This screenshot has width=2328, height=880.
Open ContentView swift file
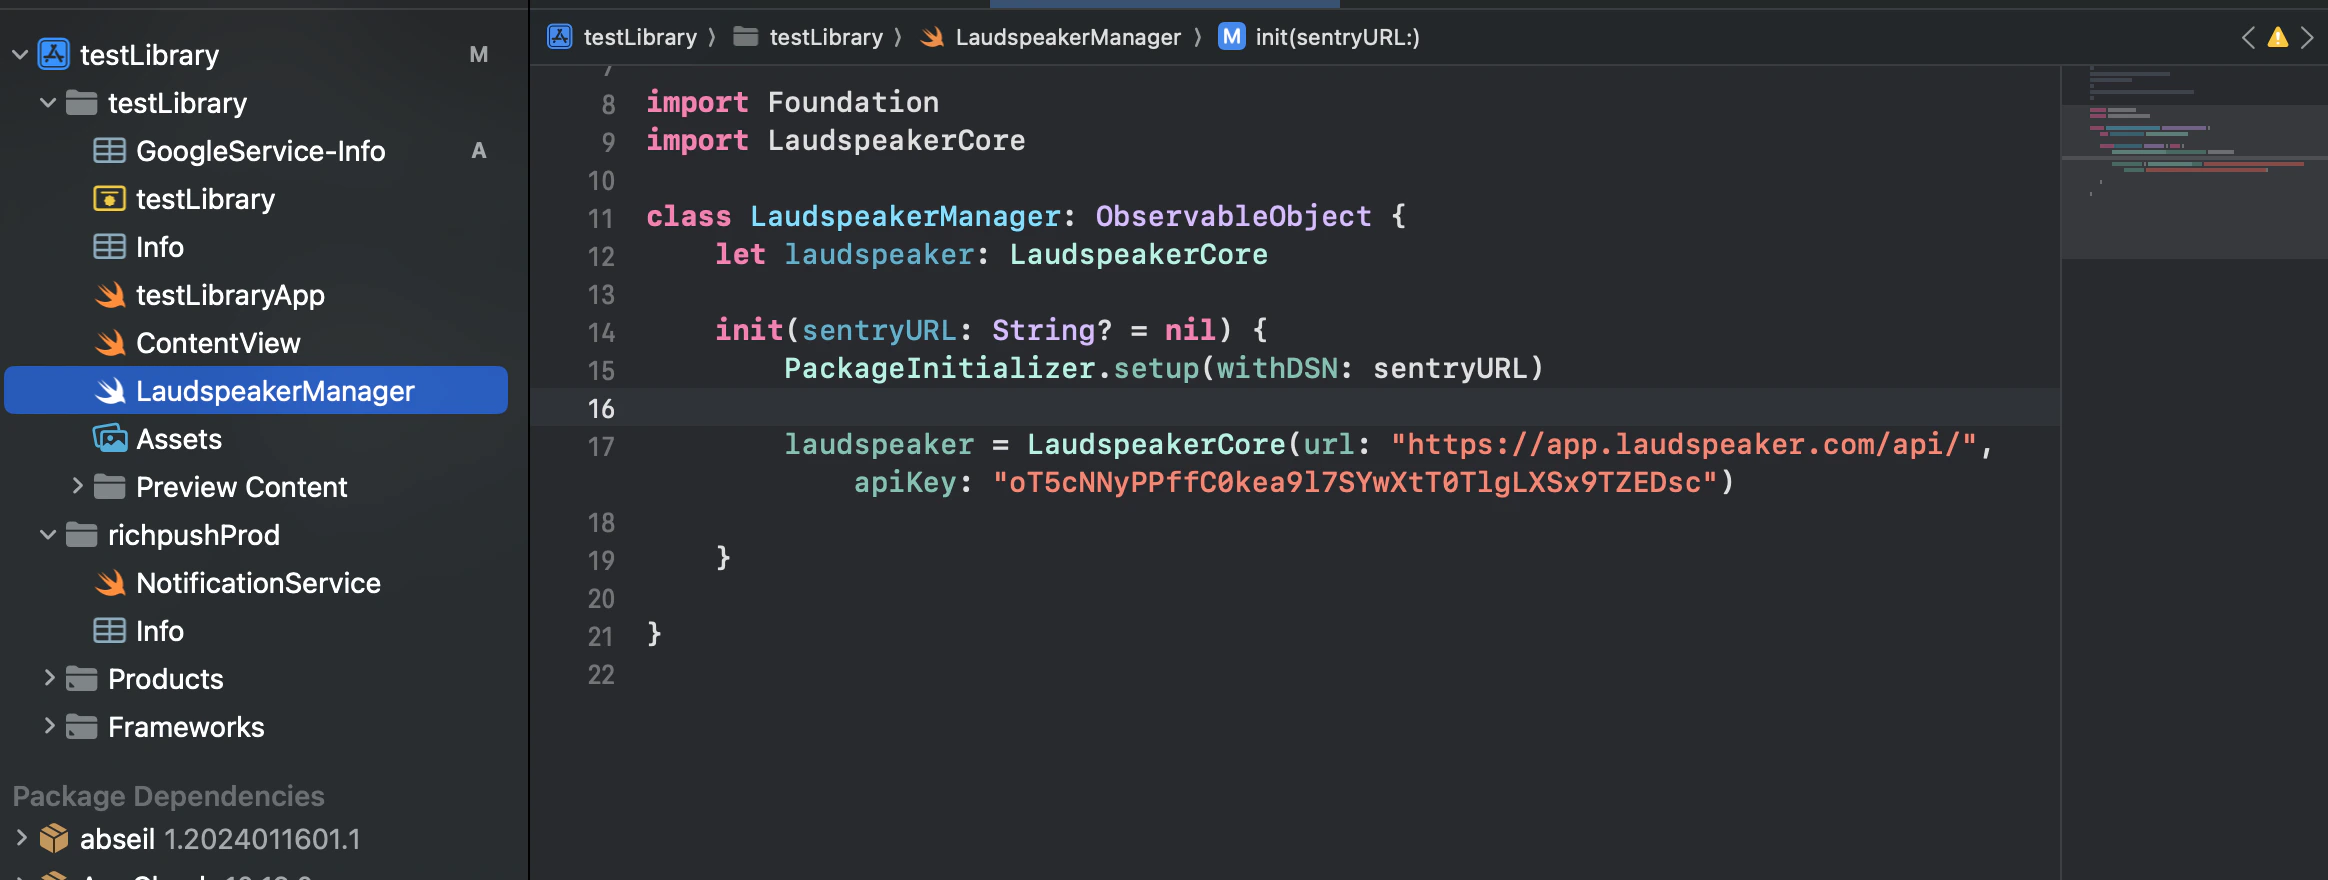pyautogui.click(x=218, y=343)
